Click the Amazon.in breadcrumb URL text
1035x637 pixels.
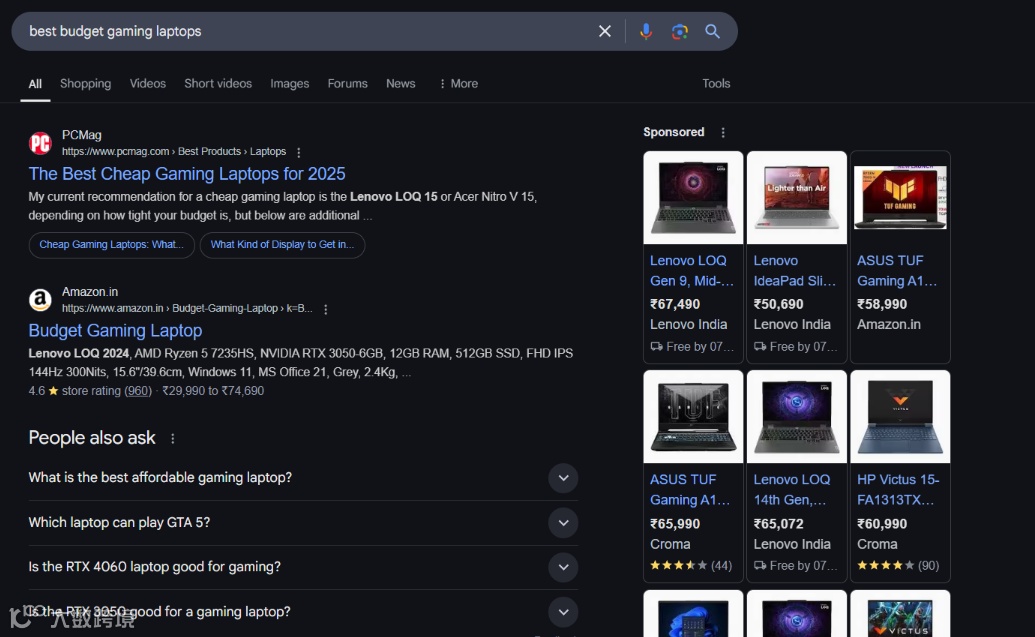pos(187,309)
